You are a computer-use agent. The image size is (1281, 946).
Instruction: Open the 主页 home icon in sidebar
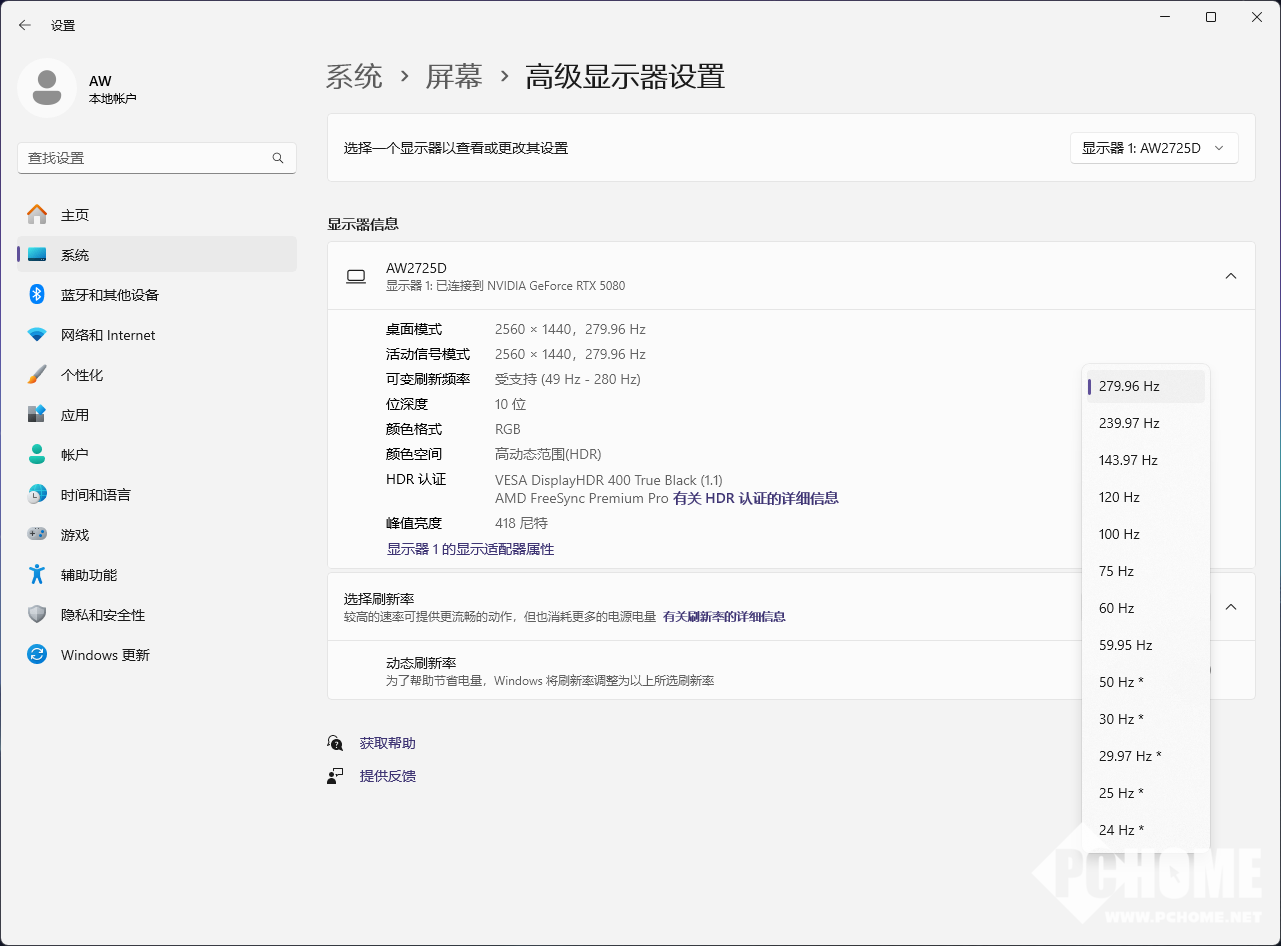[37, 215]
